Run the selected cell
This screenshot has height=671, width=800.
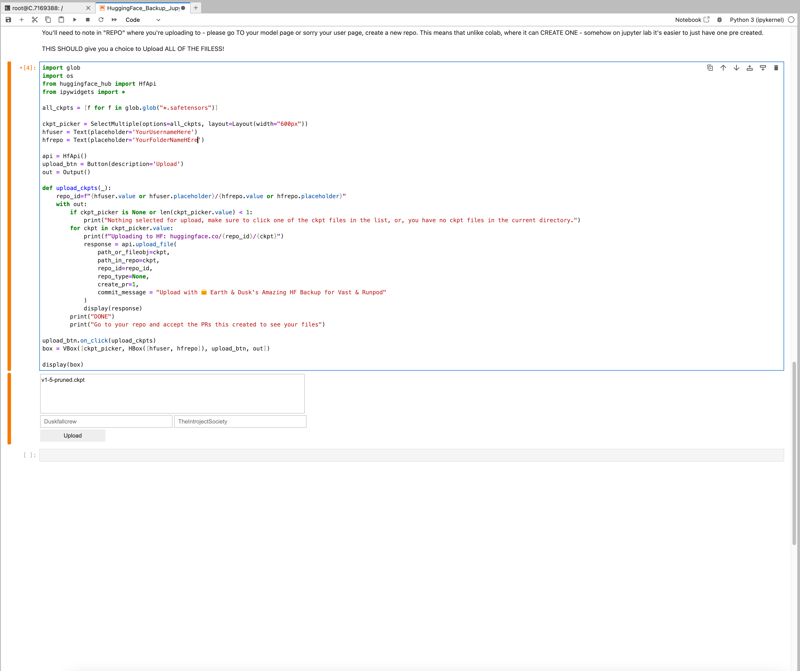click(74, 20)
